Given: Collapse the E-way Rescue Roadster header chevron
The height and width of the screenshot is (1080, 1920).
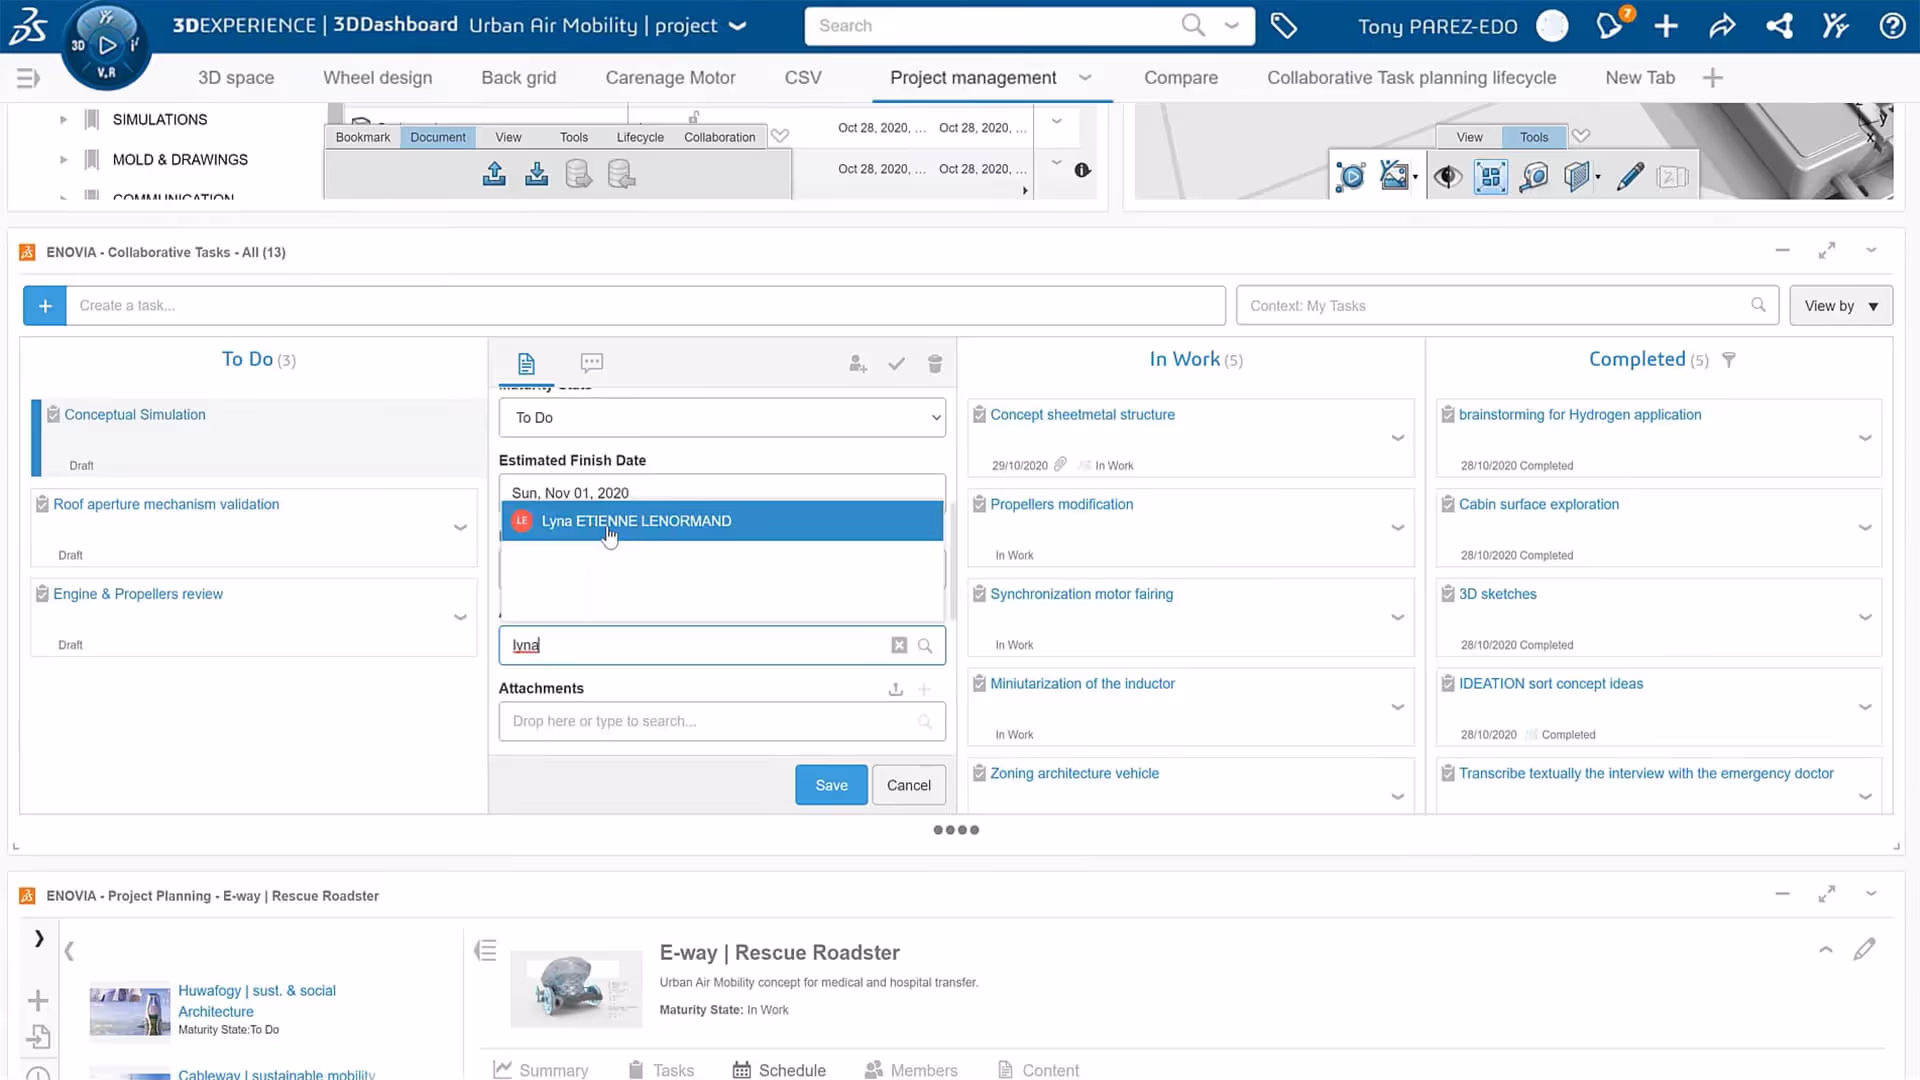Looking at the screenshot, I should (x=1826, y=950).
